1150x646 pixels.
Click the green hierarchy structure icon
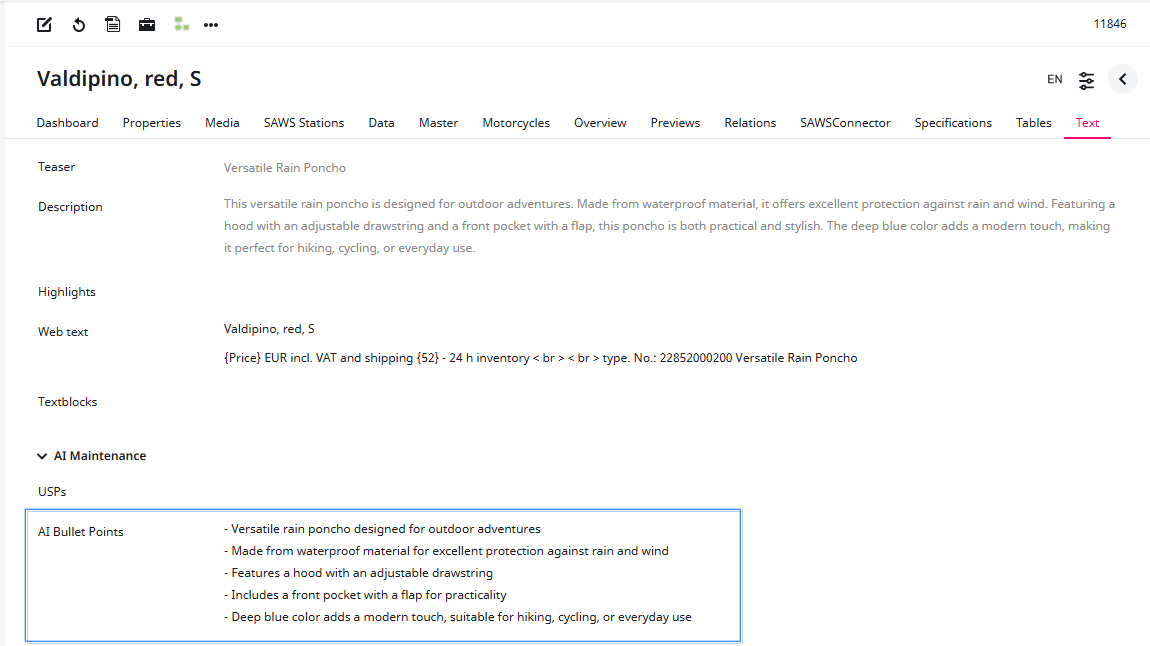181,25
